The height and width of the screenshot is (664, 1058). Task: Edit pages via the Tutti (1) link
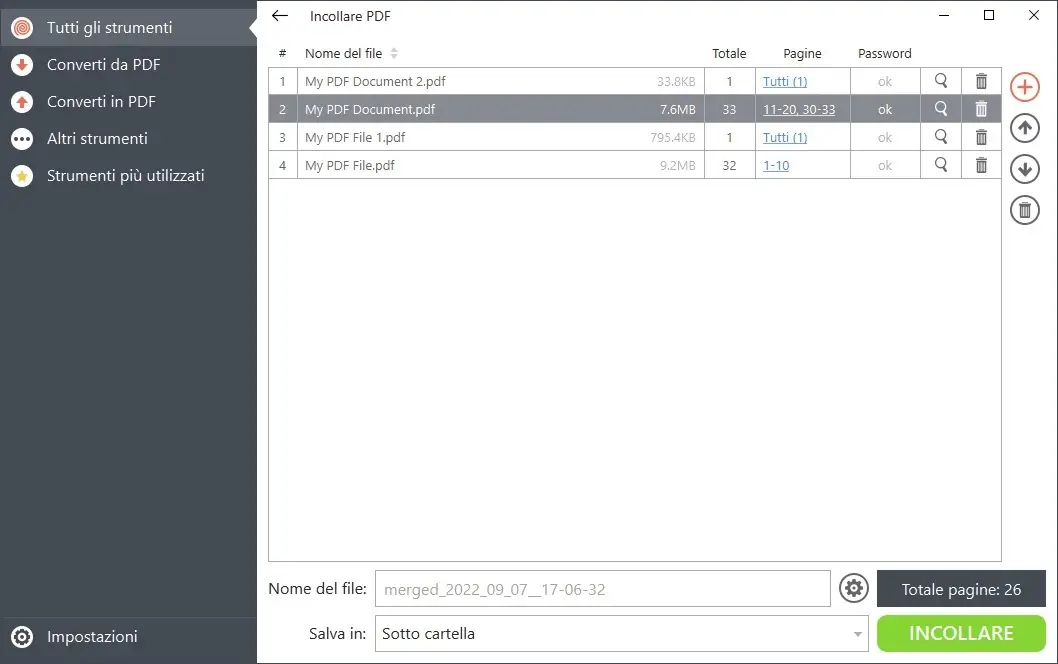click(786, 81)
